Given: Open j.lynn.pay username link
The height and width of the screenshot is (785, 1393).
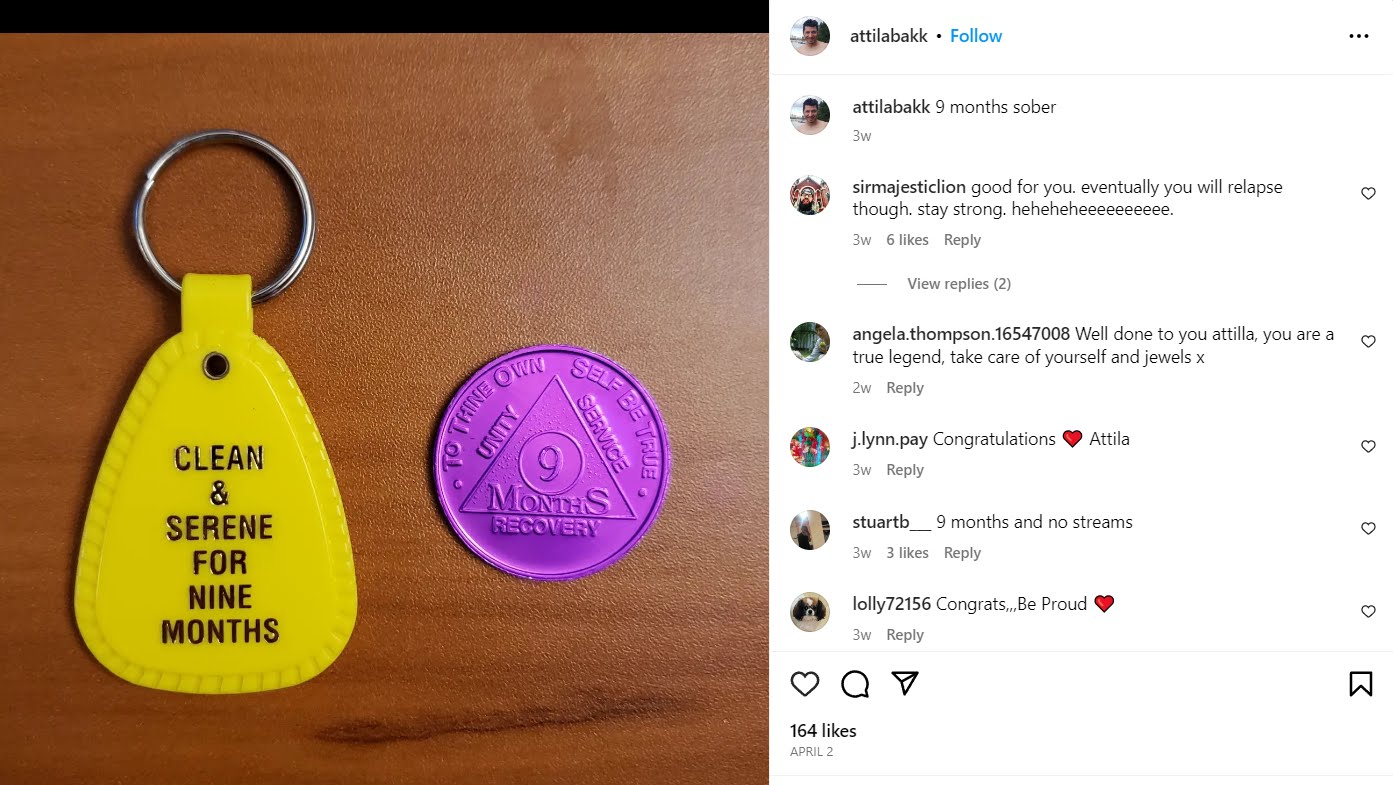Looking at the screenshot, I should (x=890, y=439).
